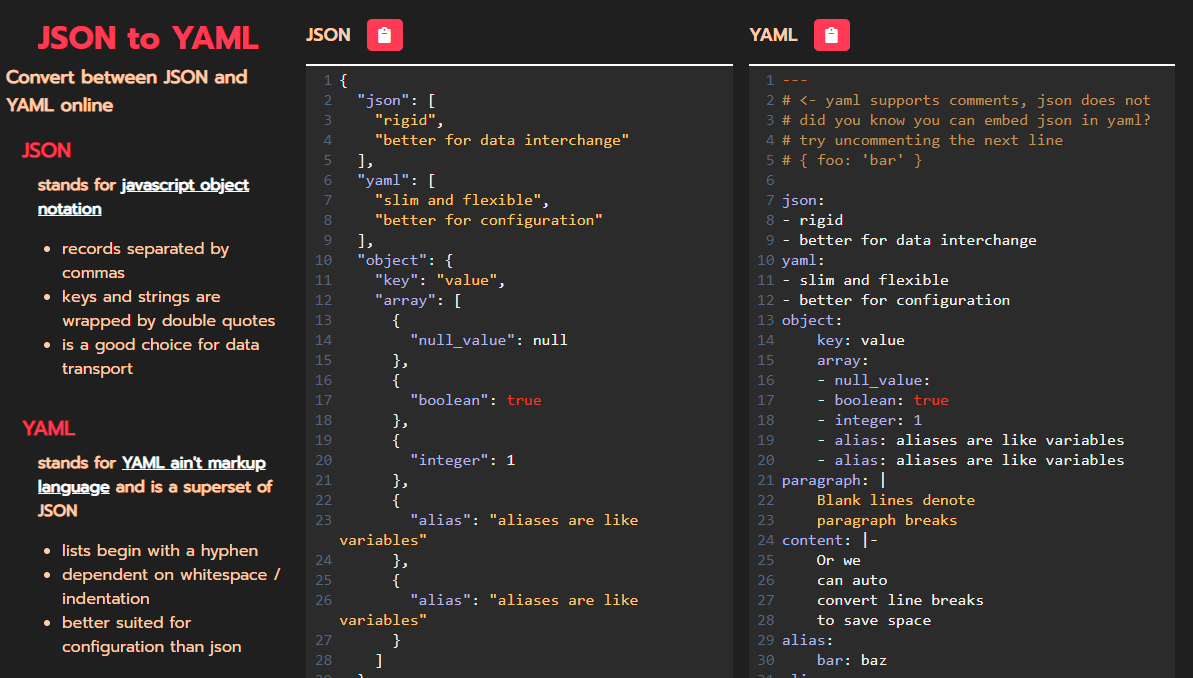Click YAML line "Blank lines denote"
This screenshot has height=678, width=1193.
pyautogui.click(x=896, y=500)
